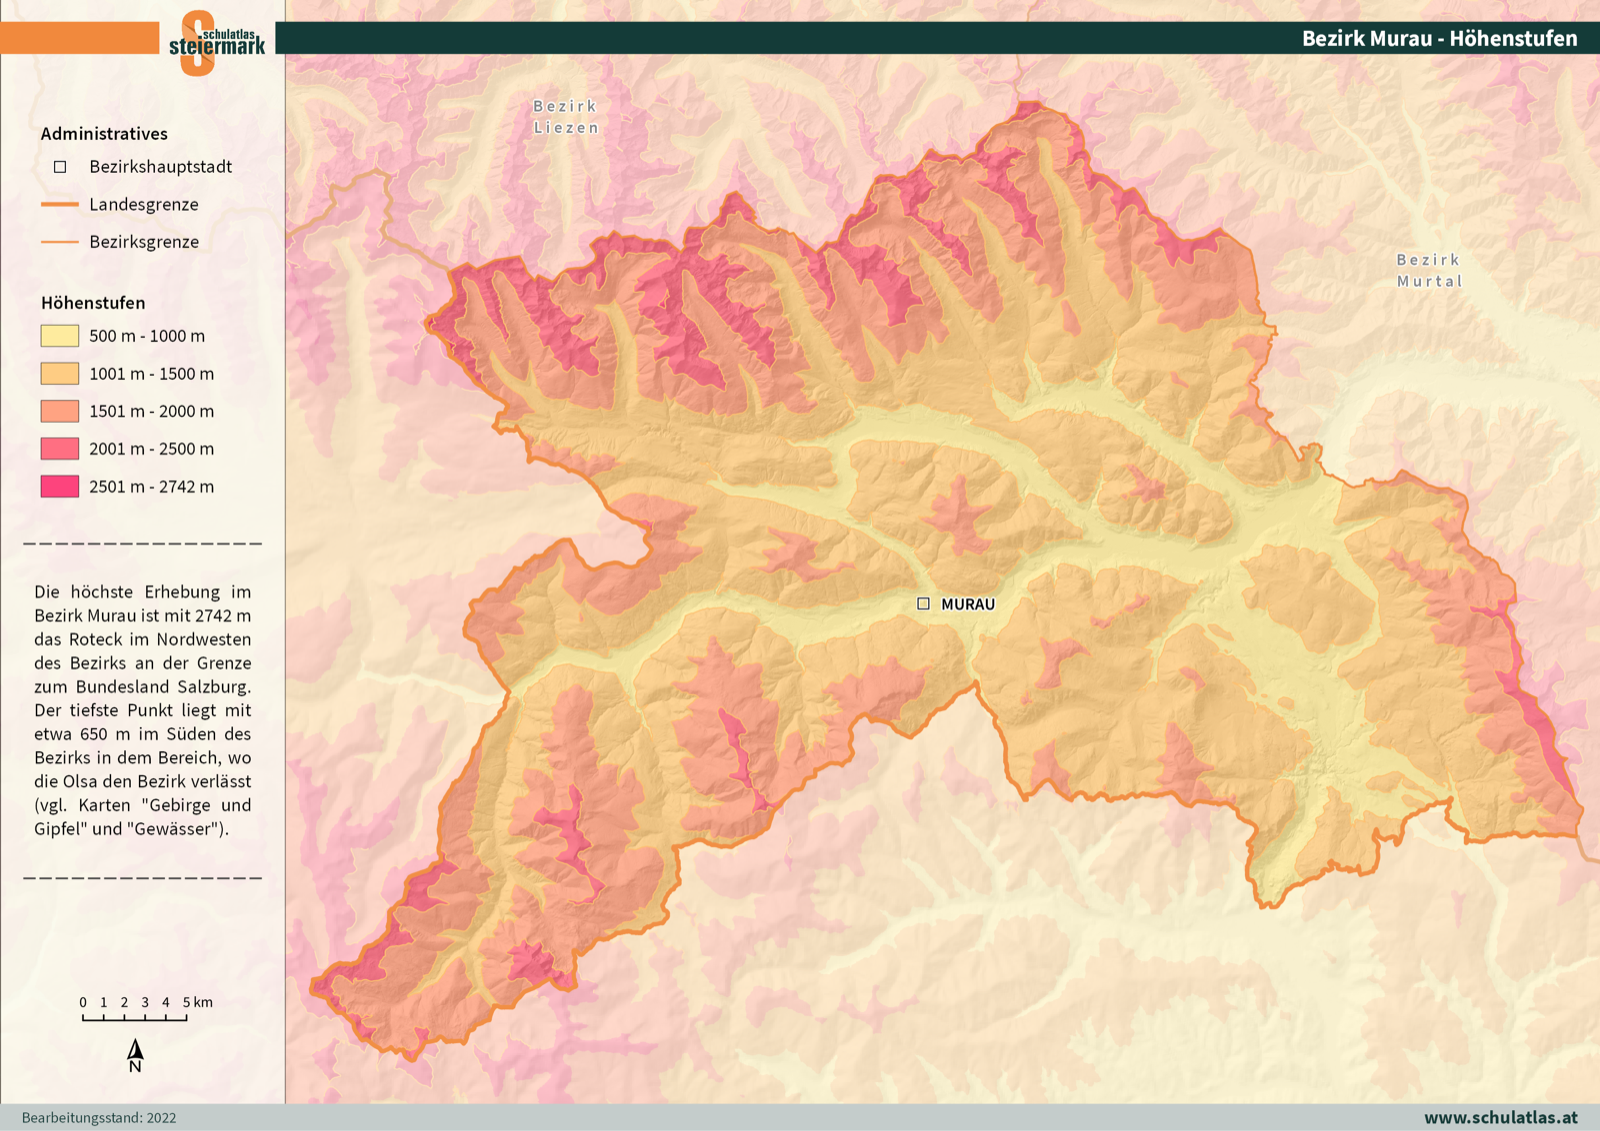1600x1131 pixels.
Task: Select the thick Landesgrenze line symbol
Action: pos(60,204)
